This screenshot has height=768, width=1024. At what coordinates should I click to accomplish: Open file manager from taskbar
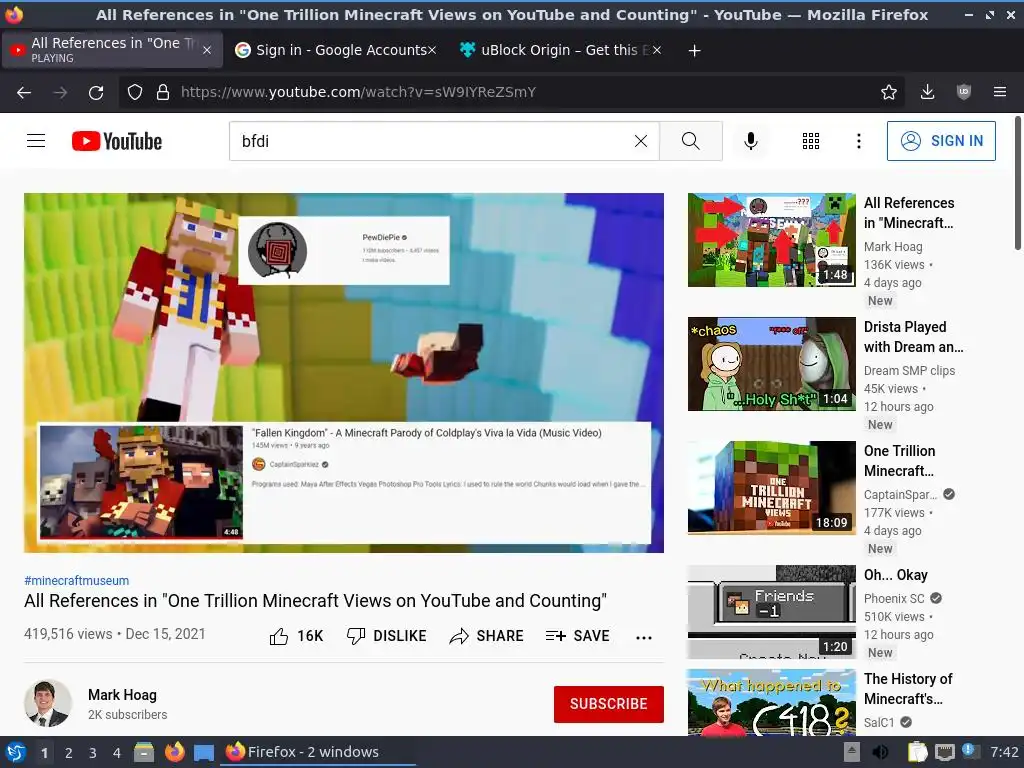[144, 752]
